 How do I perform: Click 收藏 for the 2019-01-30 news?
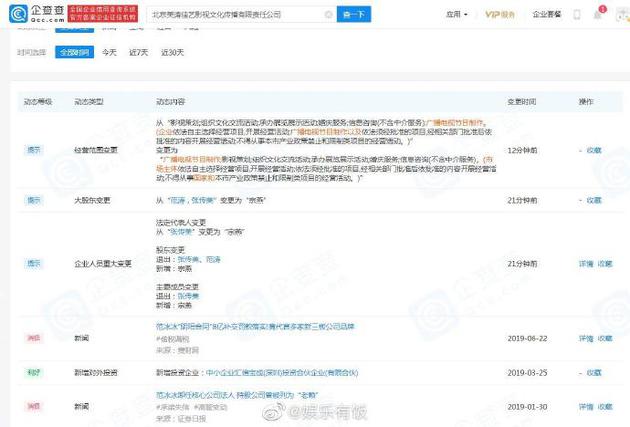pyautogui.click(x=605, y=407)
